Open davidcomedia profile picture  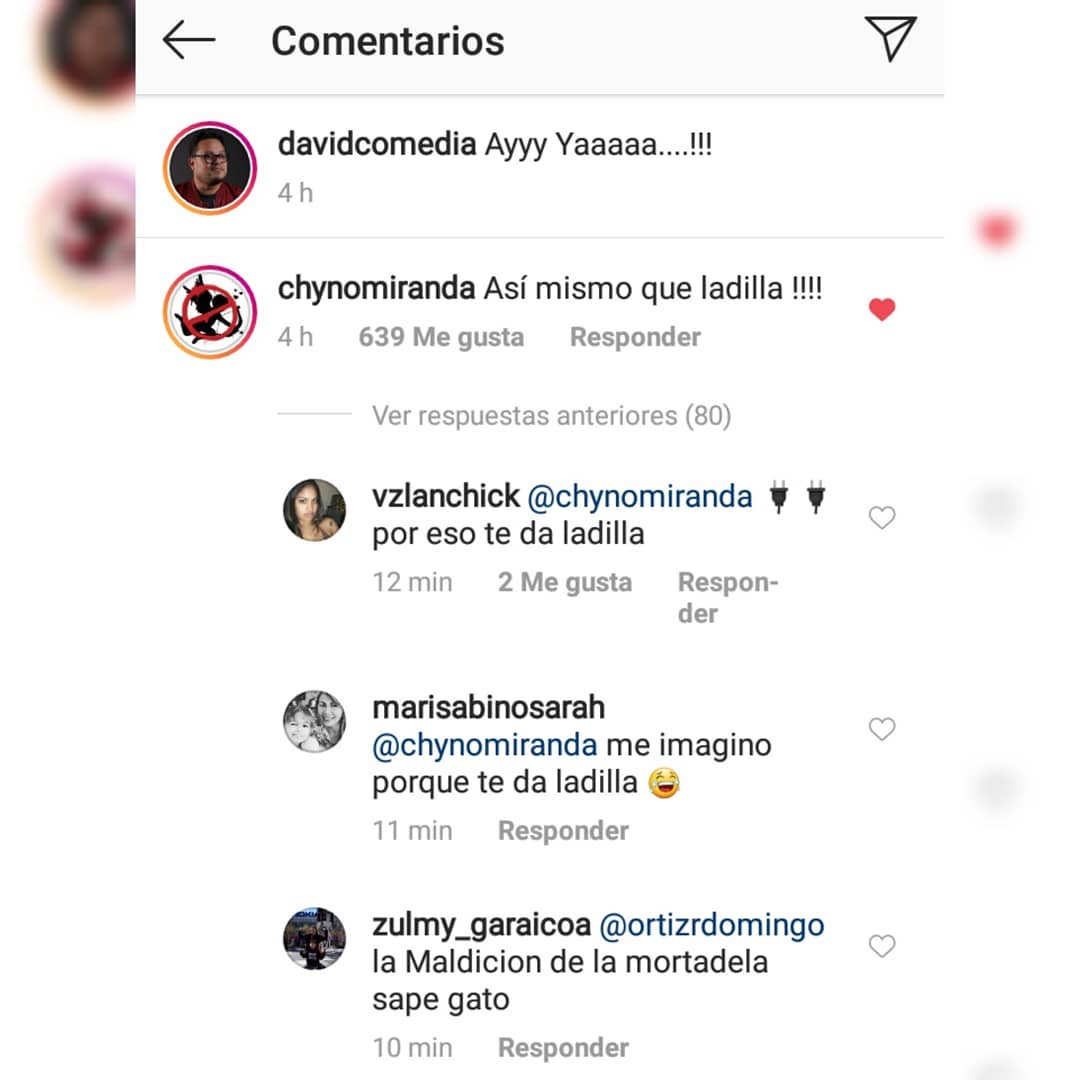click(210, 168)
